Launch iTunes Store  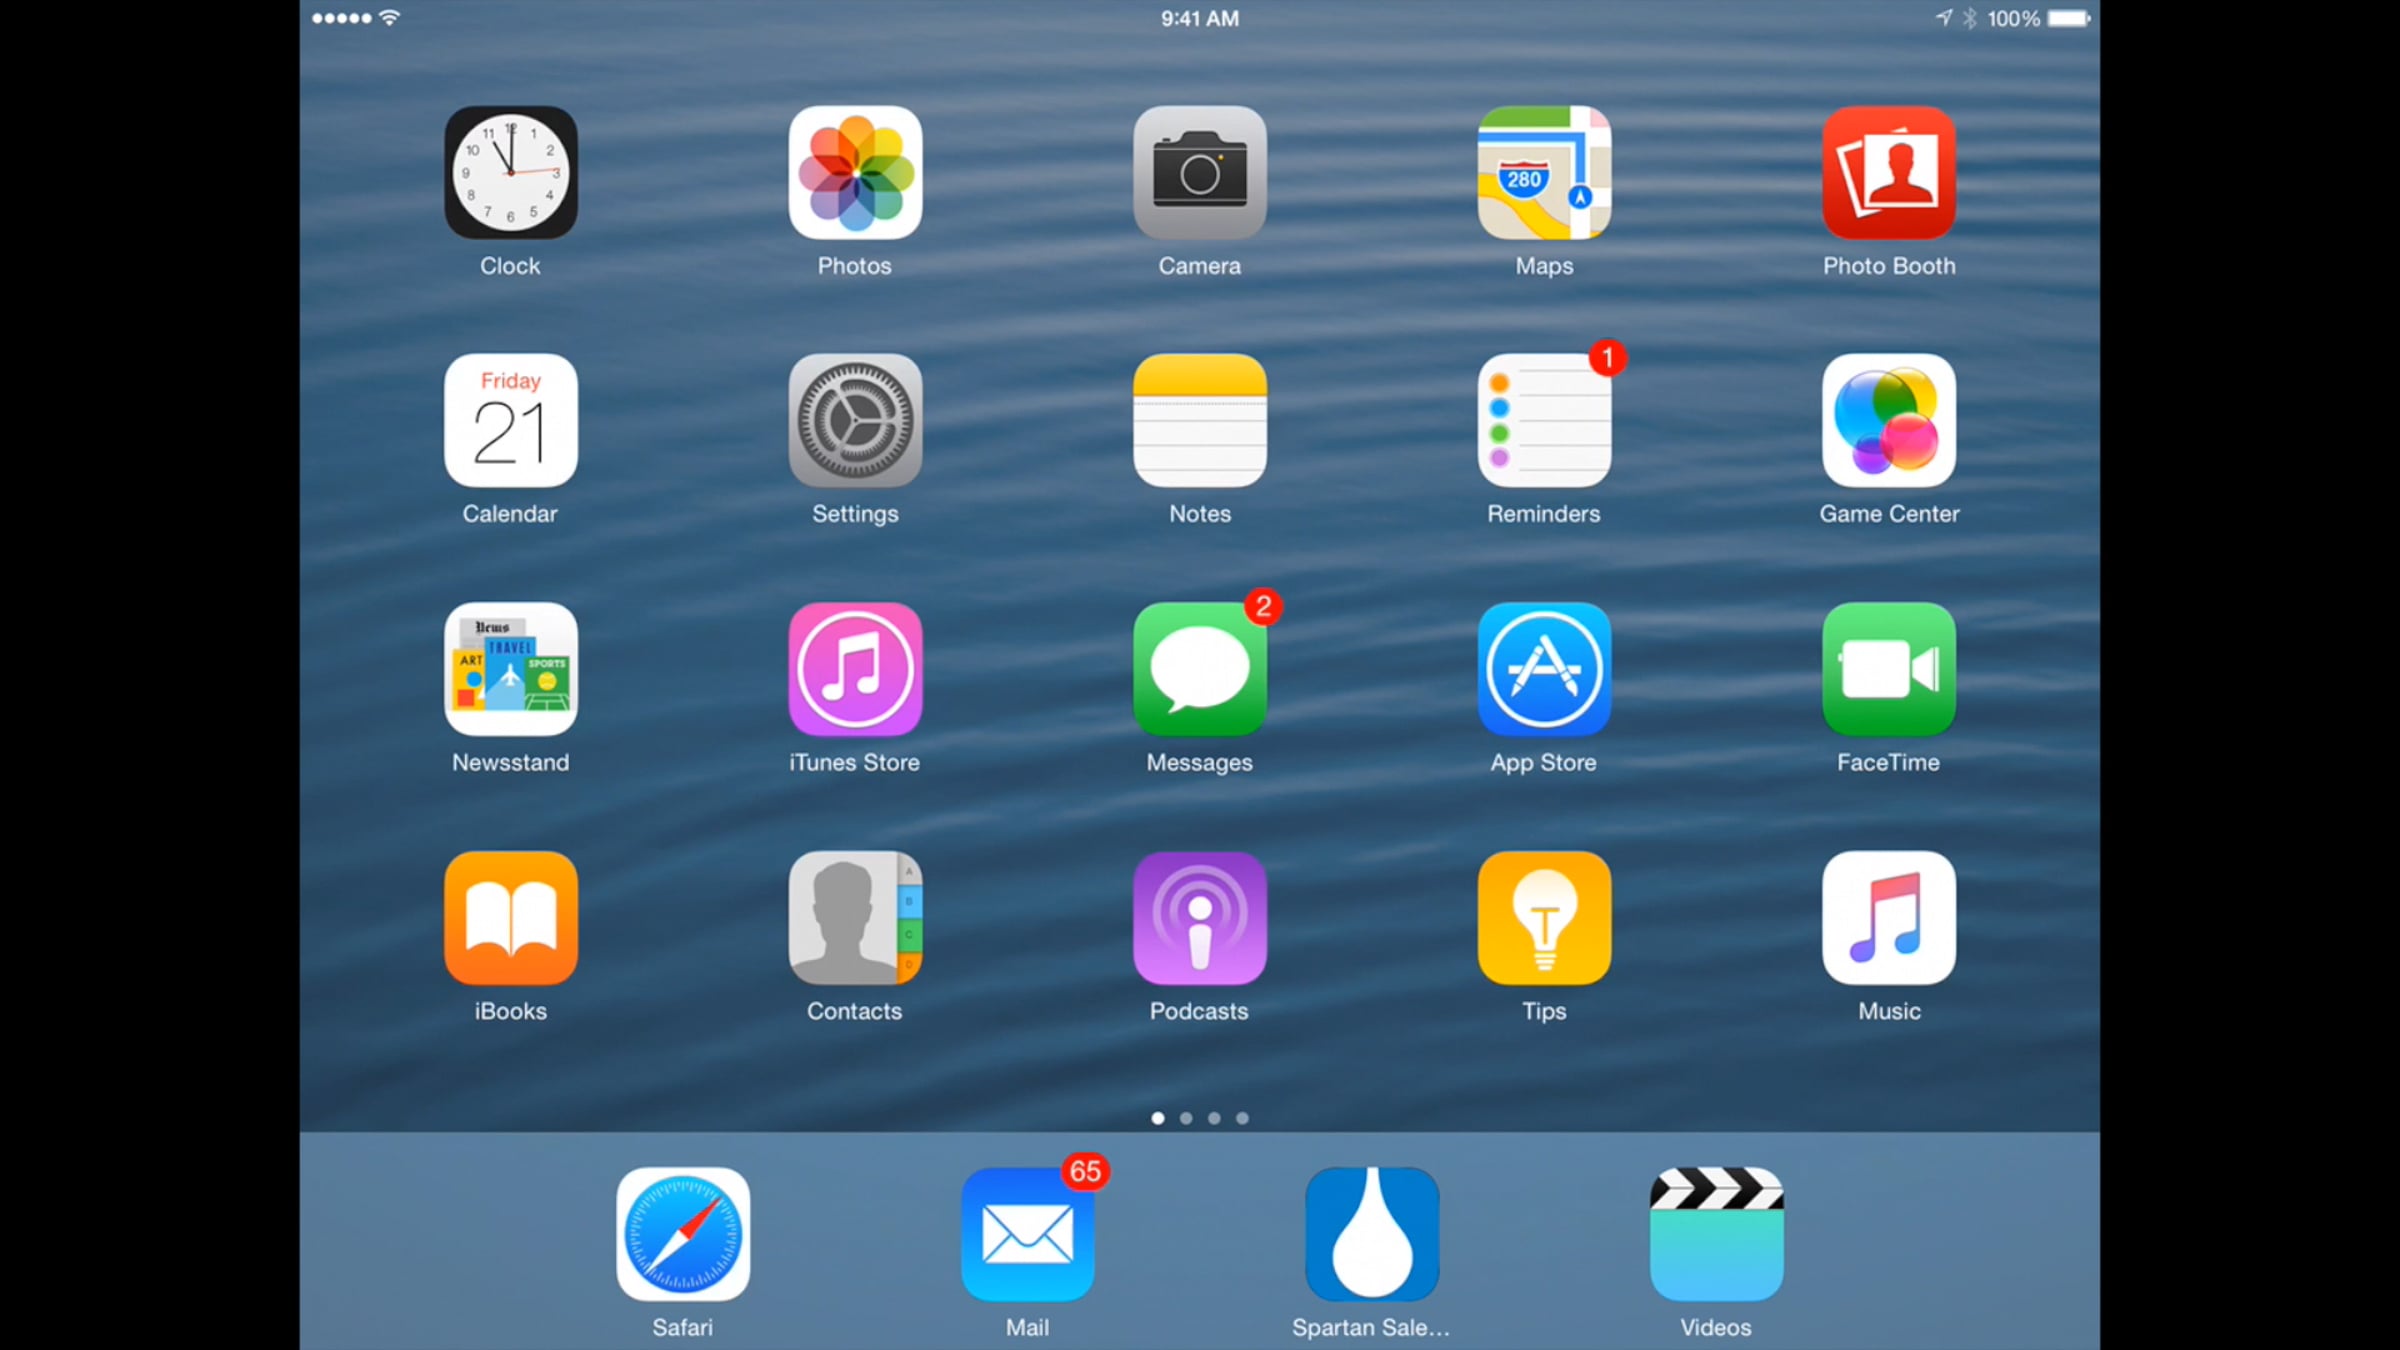(855, 669)
